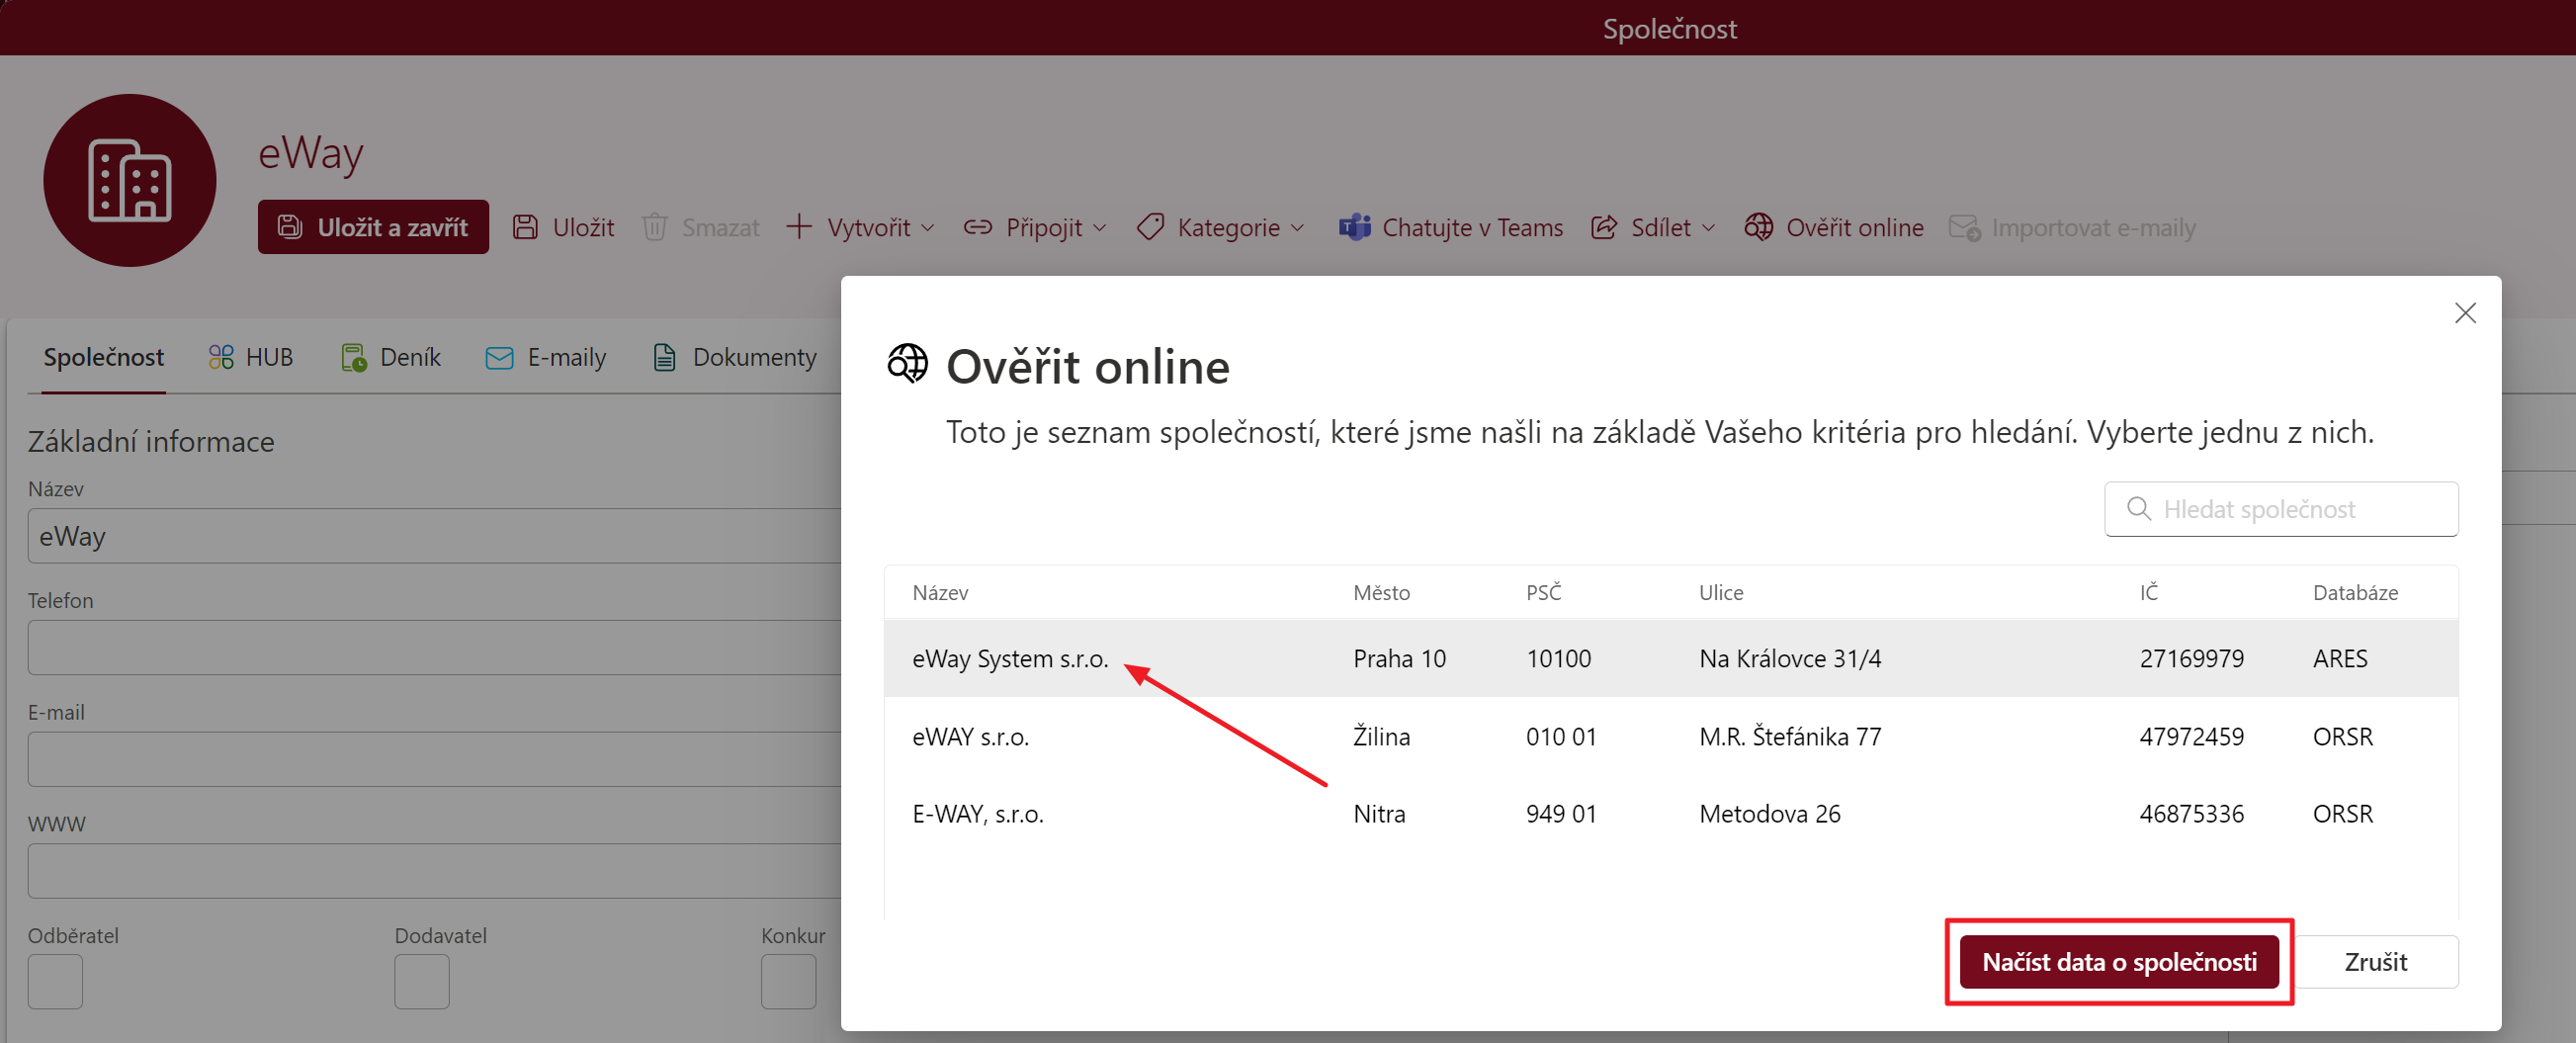Viewport: 2576px width, 1043px height.
Task: Click the Připojit link icon
Action: (977, 227)
